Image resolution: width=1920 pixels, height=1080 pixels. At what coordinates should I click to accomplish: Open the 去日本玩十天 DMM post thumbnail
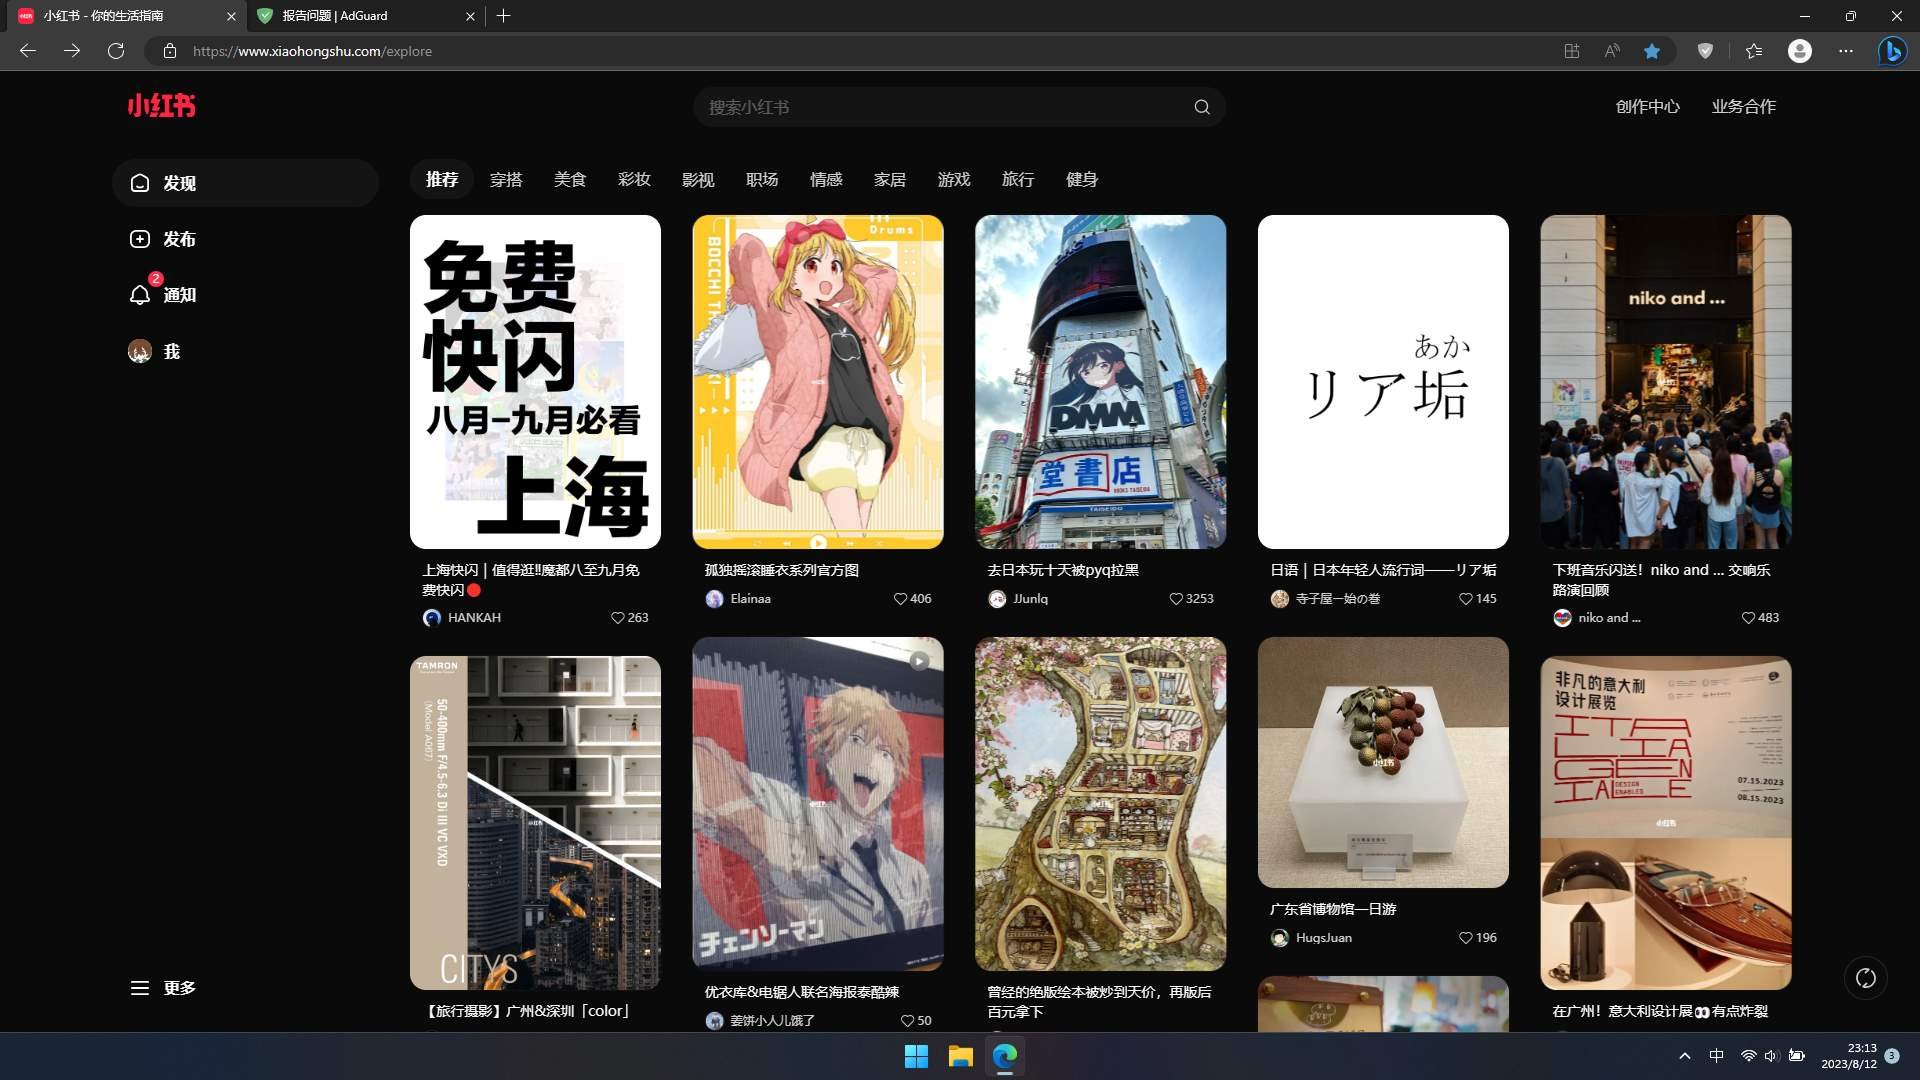click(x=1100, y=381)
